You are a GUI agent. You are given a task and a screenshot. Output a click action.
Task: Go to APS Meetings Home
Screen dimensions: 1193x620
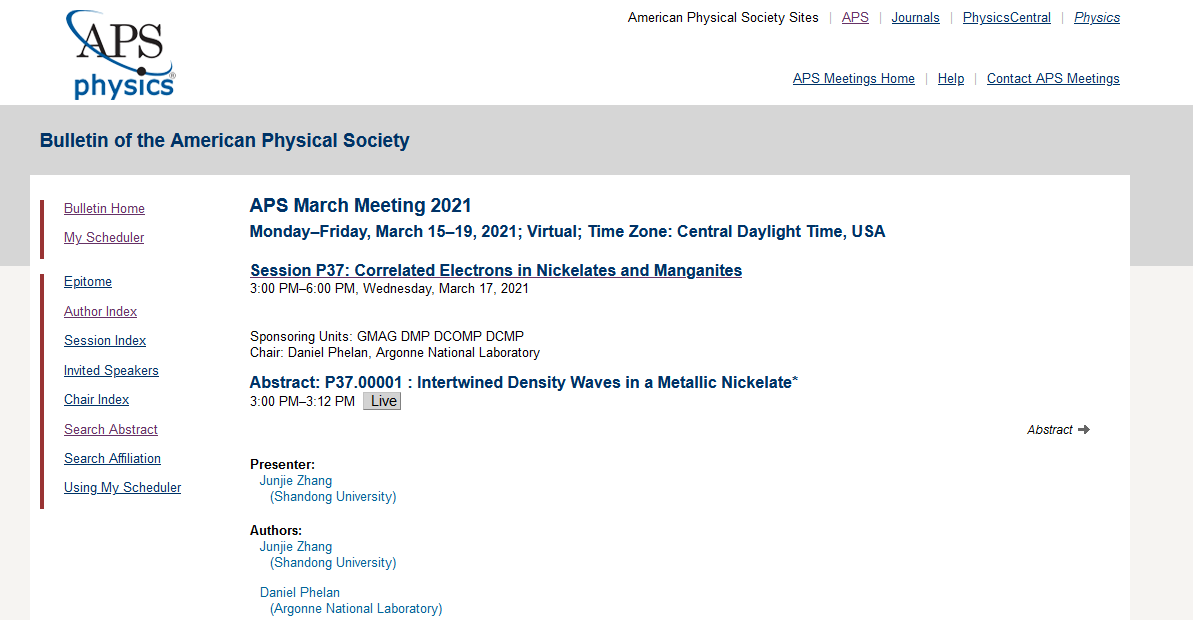pos(853,79)
